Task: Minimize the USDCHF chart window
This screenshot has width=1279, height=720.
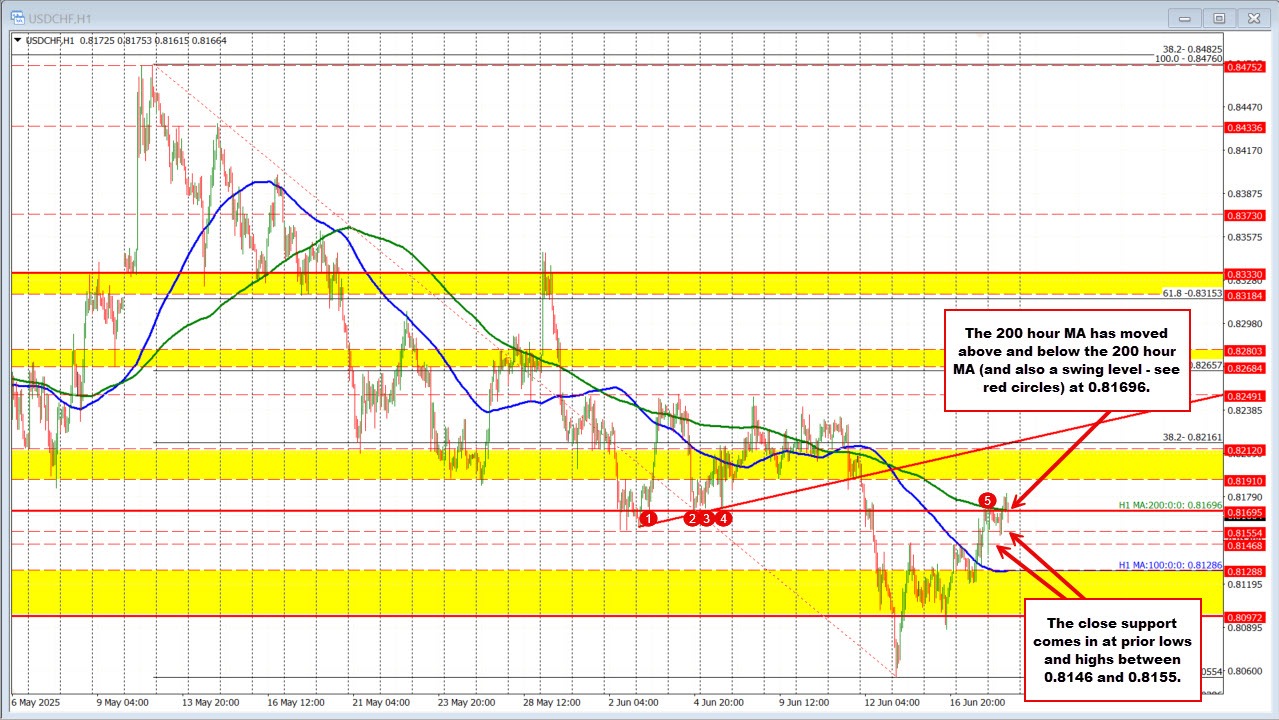Action: click(x=1183, y=17)
